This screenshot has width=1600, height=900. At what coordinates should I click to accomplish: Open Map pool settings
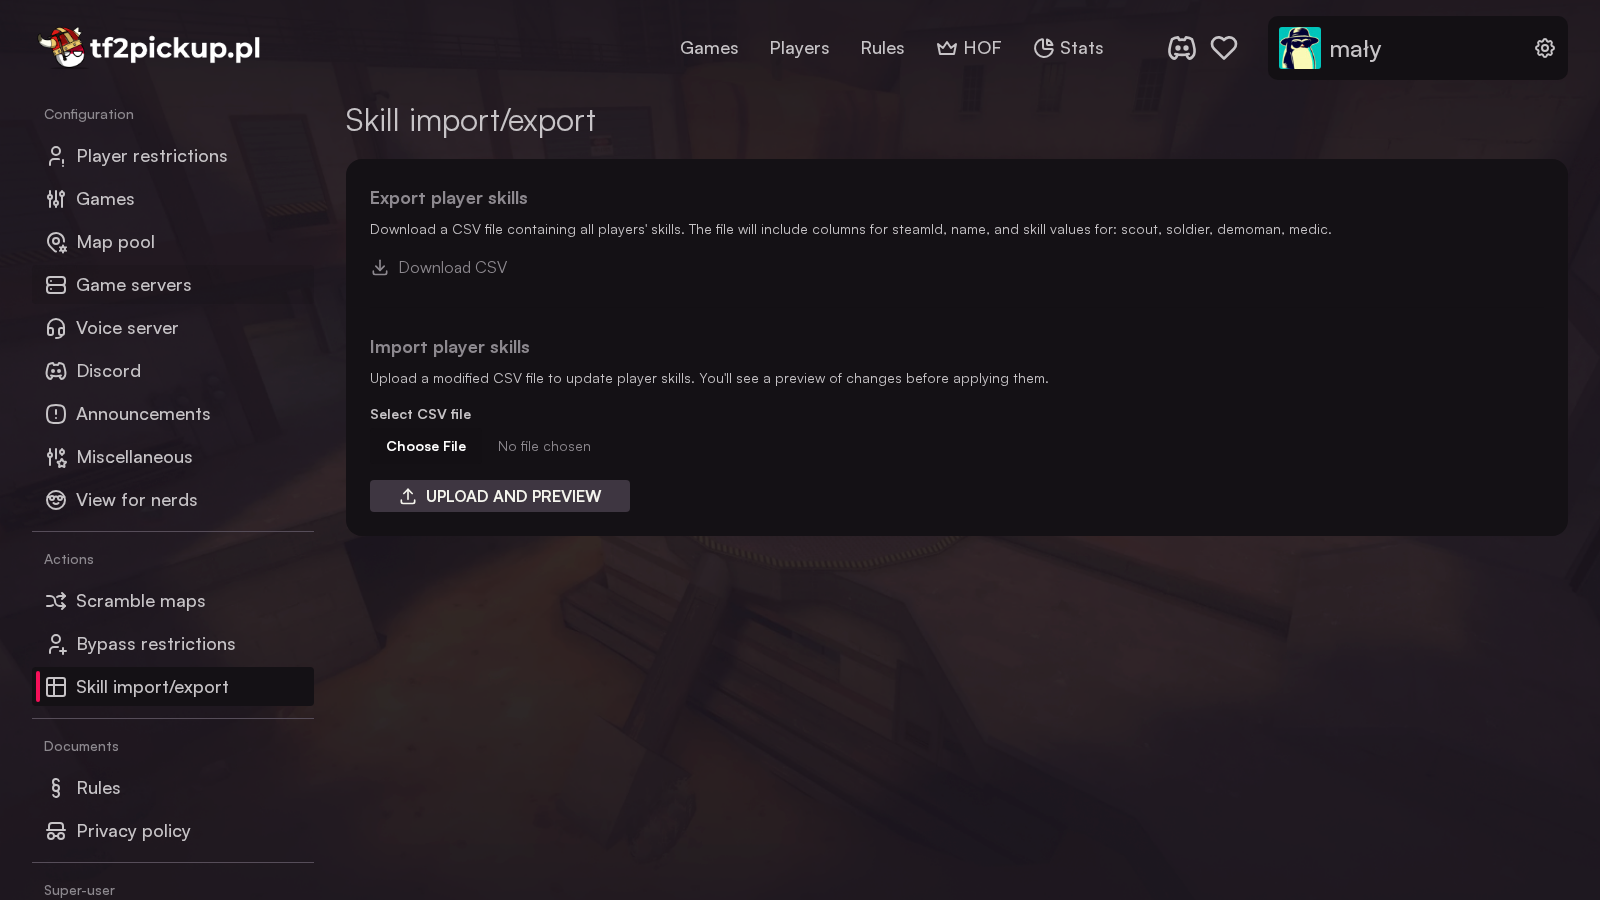(115, 242)
